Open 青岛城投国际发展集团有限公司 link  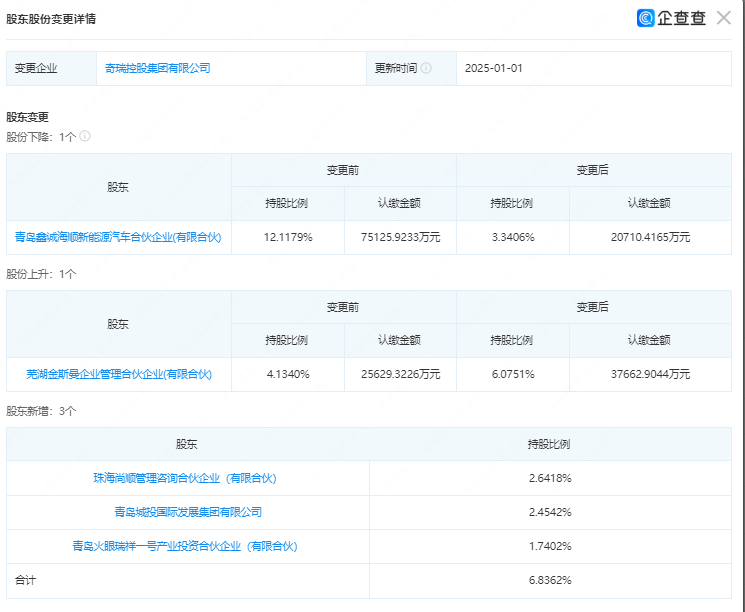(188, 512)
